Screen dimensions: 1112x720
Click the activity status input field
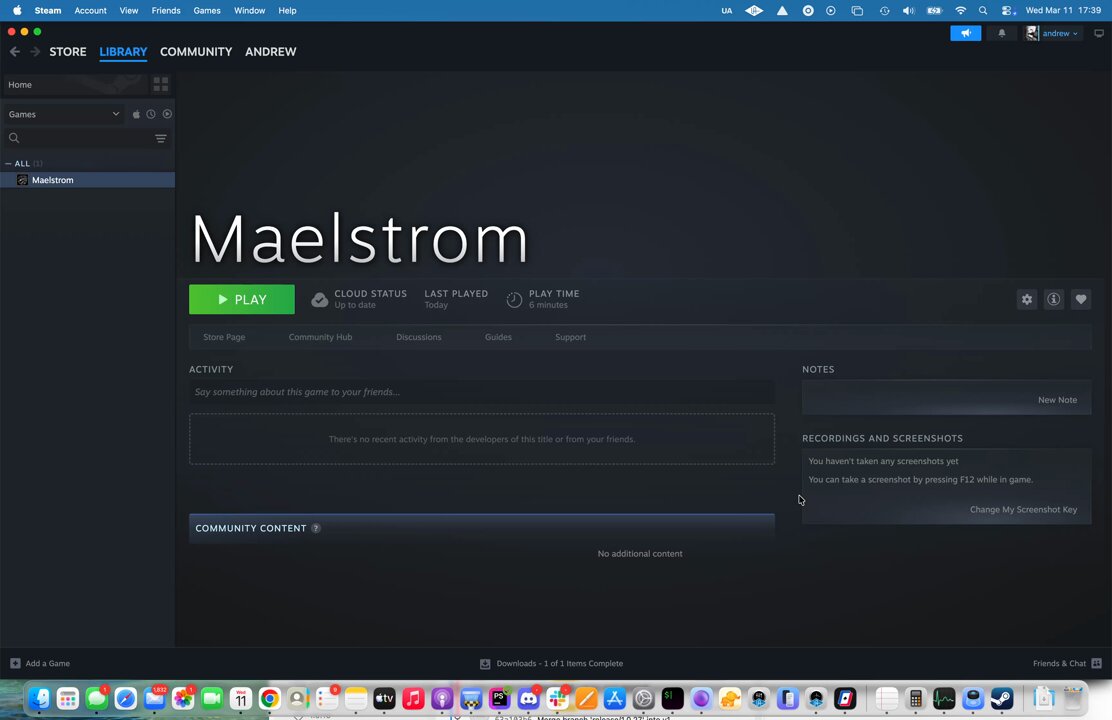[482, 392]
